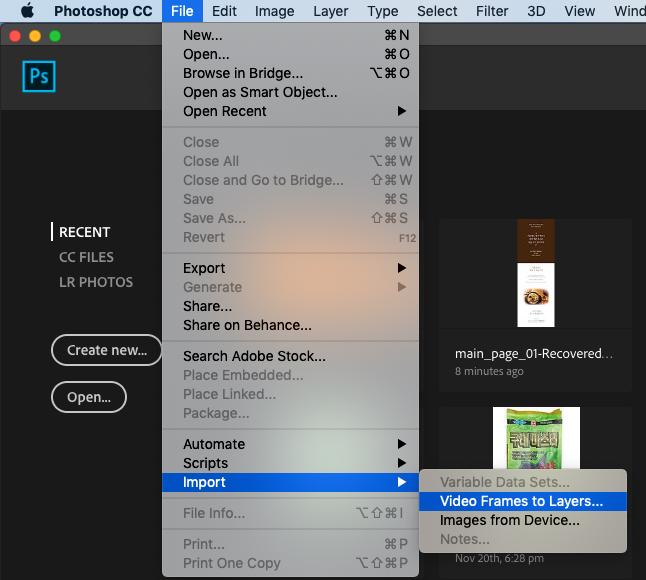Select Search Adobe Stock...

pos(290,356)
